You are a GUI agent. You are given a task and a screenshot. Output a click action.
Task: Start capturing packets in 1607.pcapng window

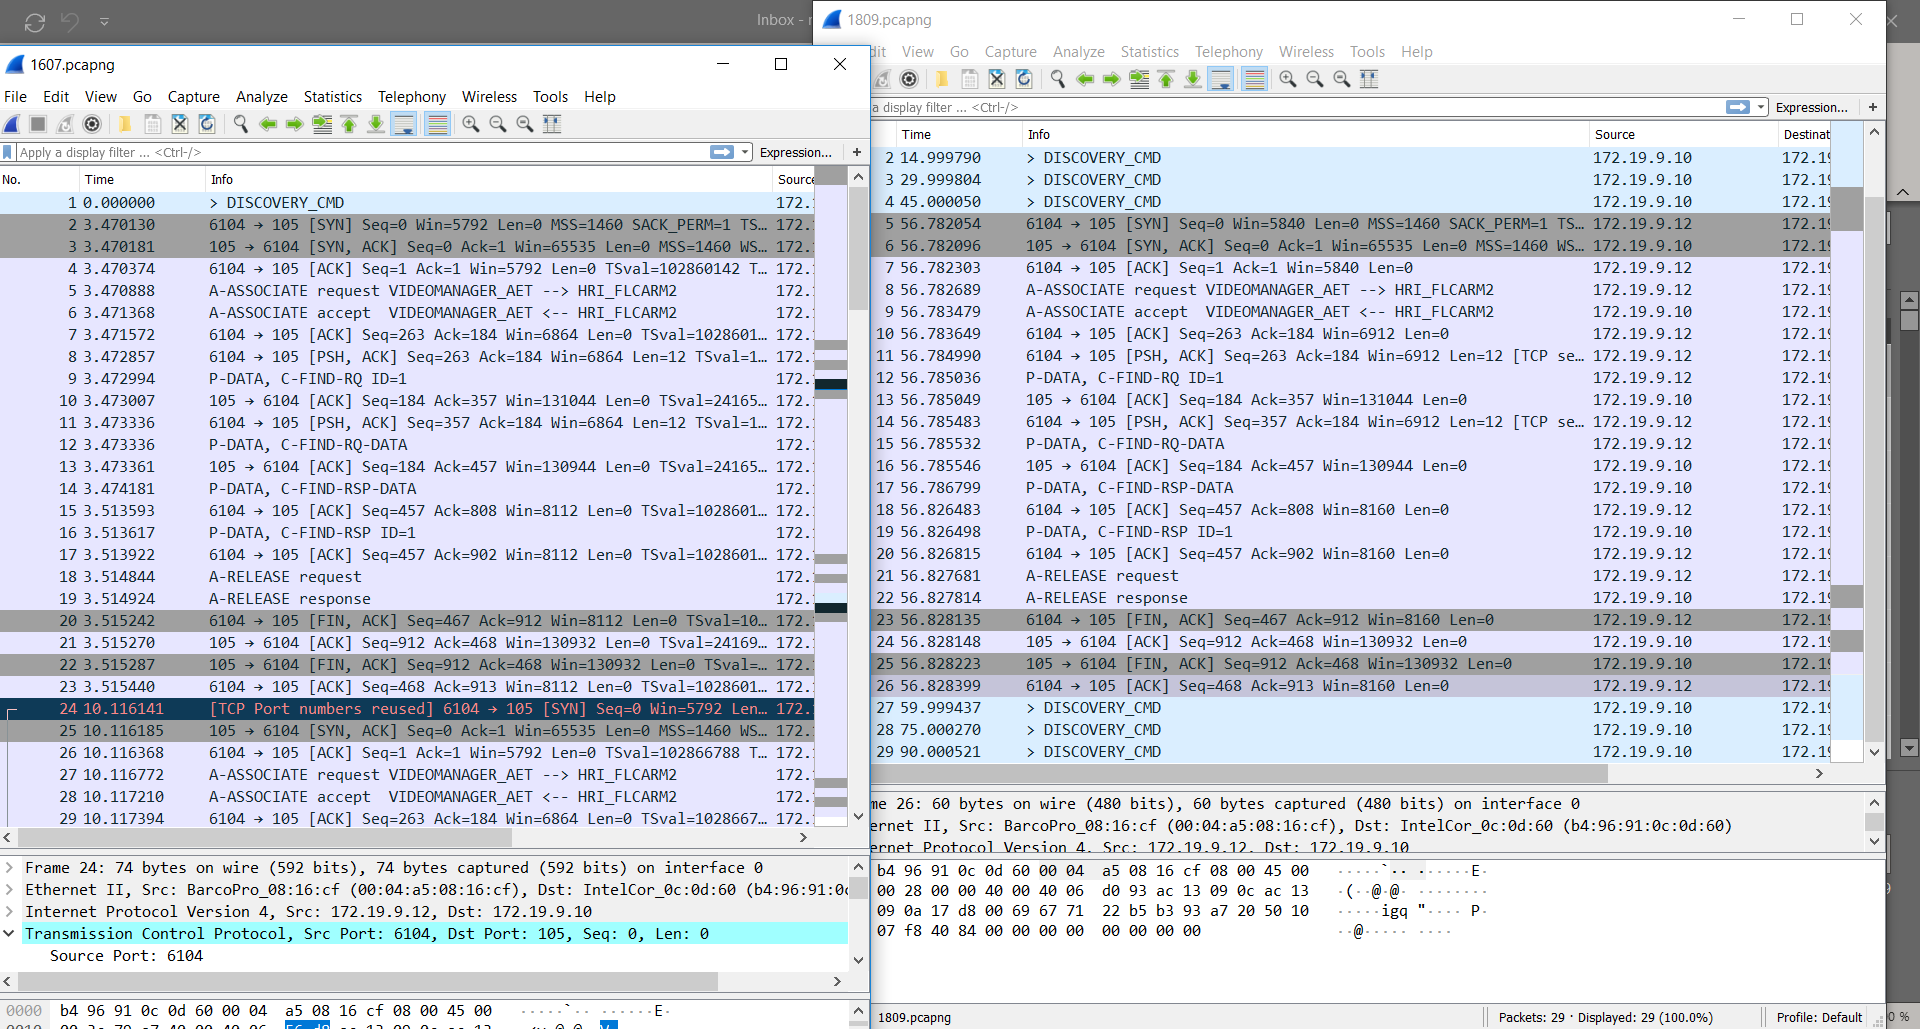pyautogui.click(x=12, y=124)
